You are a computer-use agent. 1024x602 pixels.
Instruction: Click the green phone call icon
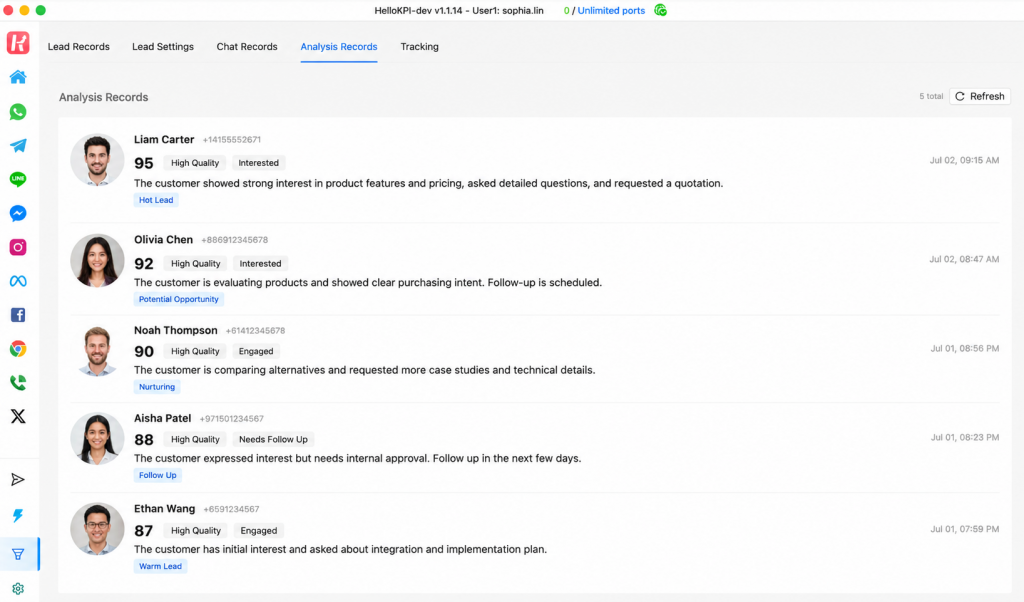point(18,383)
